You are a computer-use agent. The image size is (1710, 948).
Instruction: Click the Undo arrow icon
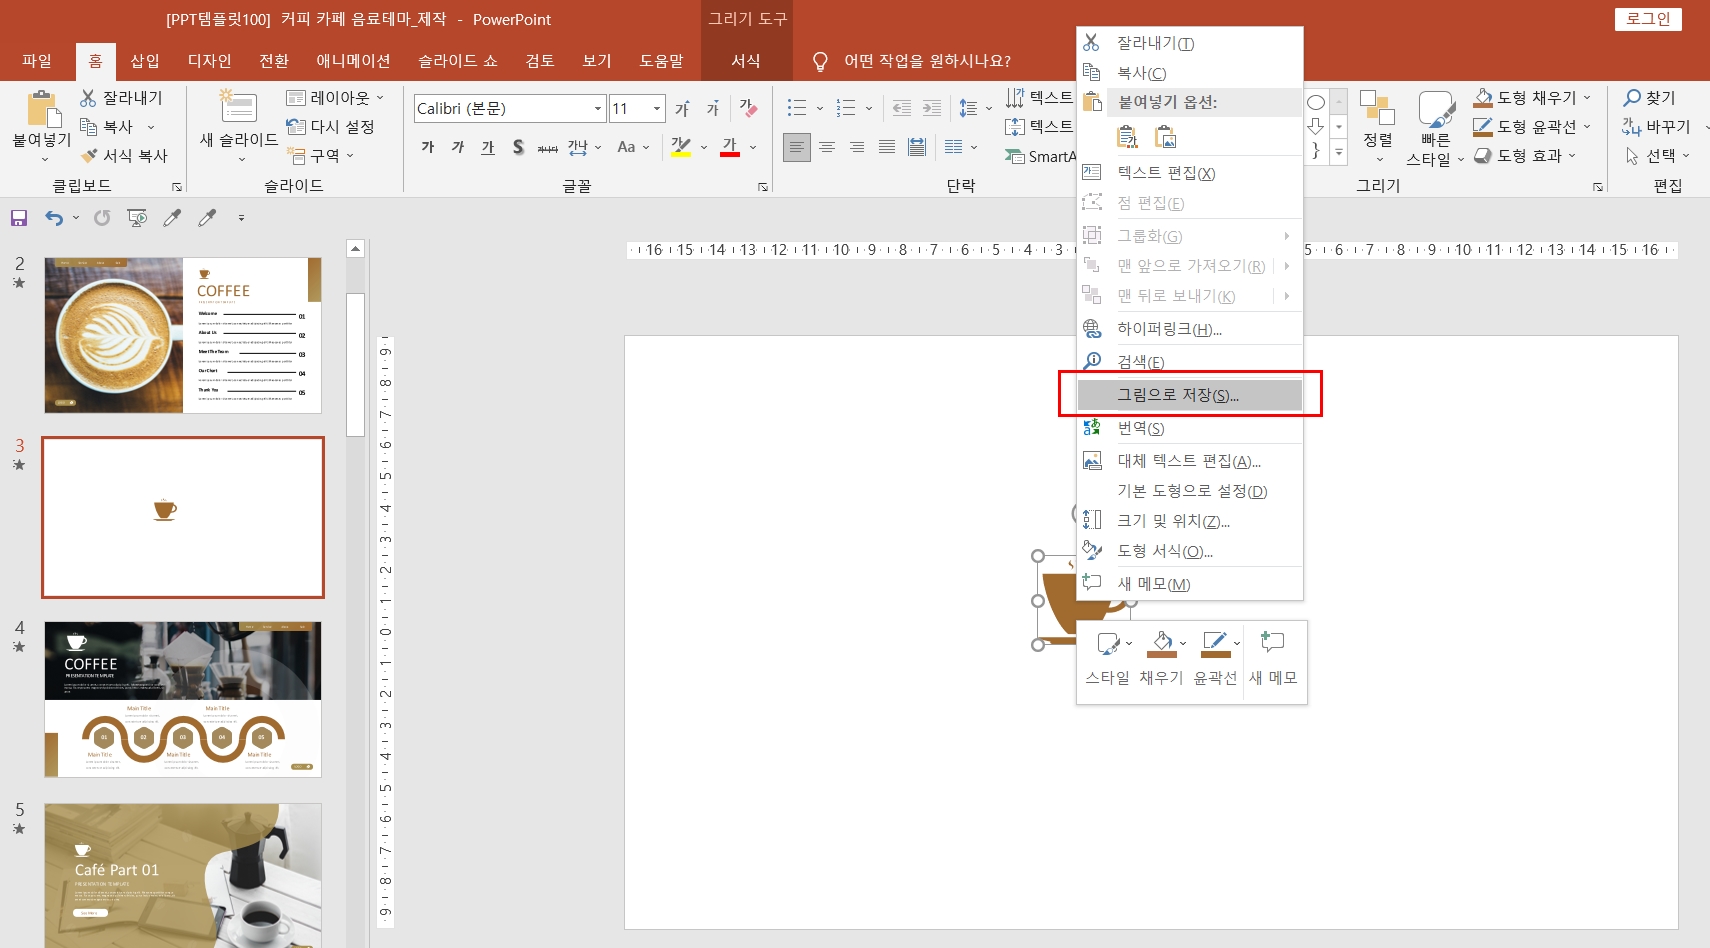(x=54, y=218)
